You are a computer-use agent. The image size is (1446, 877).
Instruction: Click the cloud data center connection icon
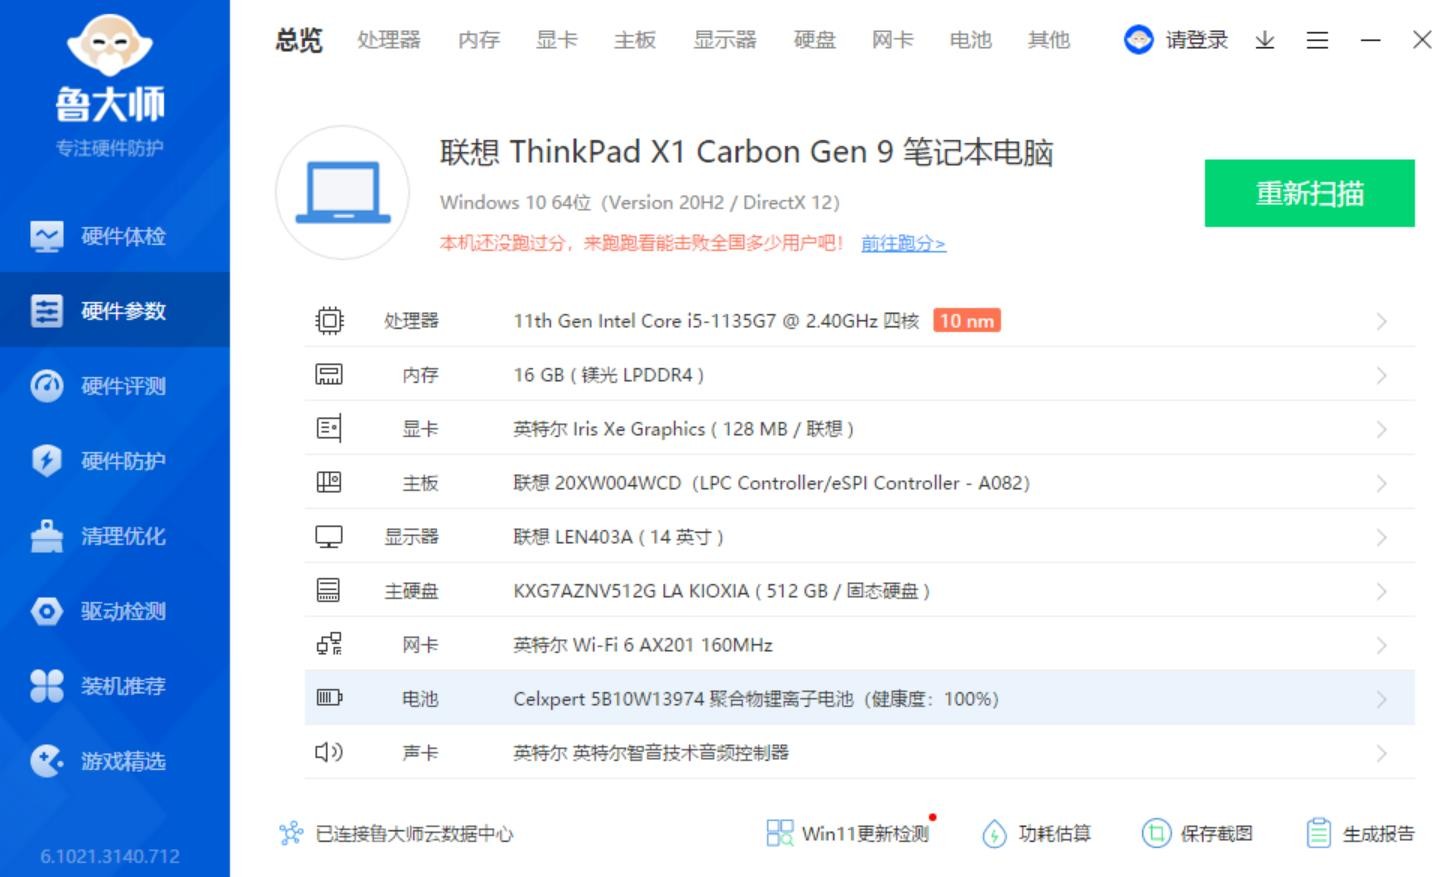291,833
